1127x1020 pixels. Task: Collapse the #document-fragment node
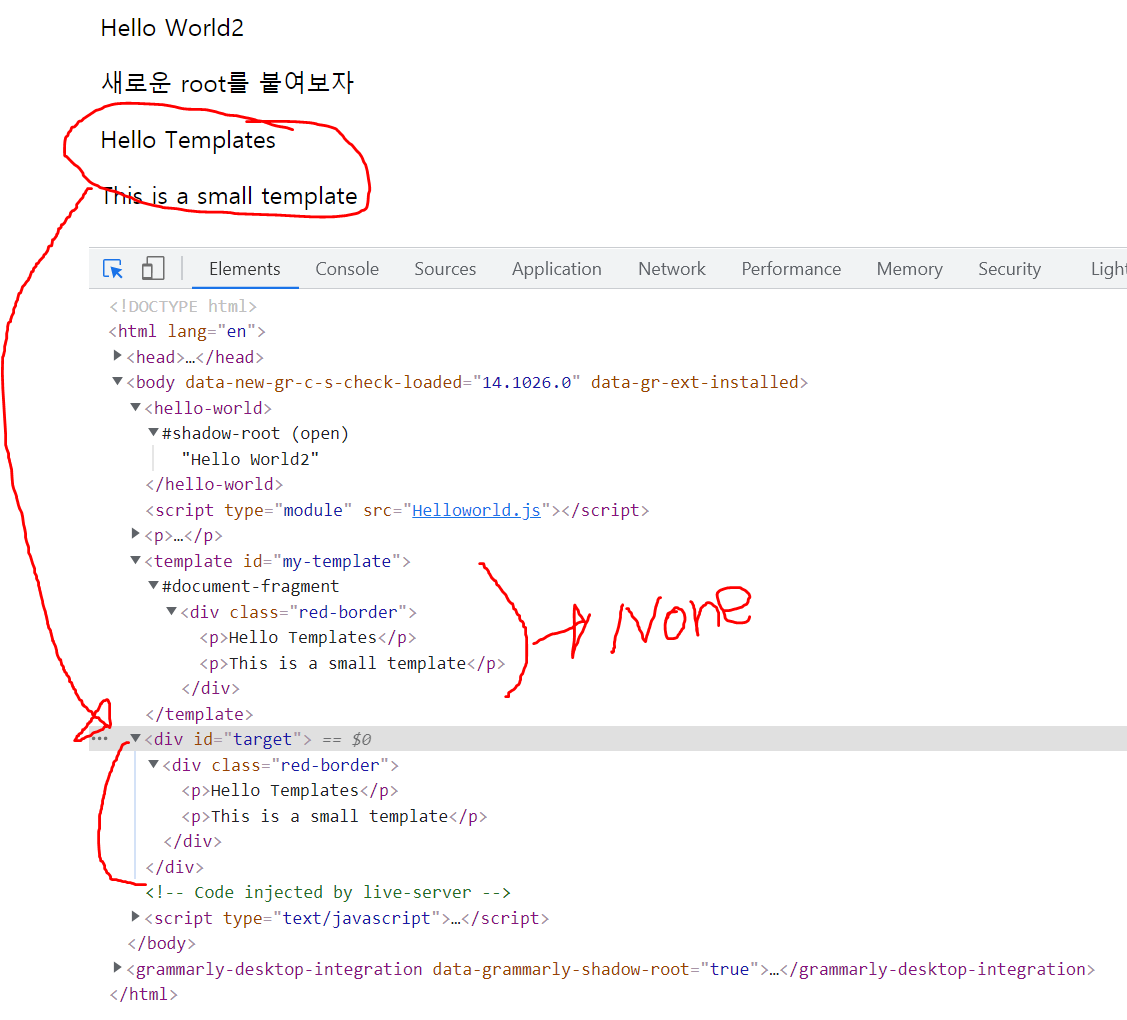click(153, 585)
